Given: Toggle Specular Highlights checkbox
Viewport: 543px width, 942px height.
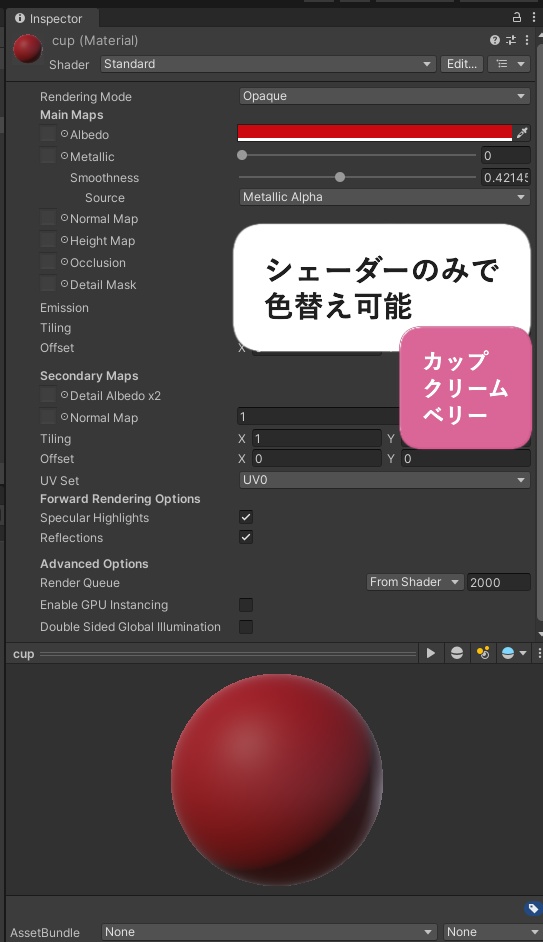Looking at the screenshot, I should point(246,517).
